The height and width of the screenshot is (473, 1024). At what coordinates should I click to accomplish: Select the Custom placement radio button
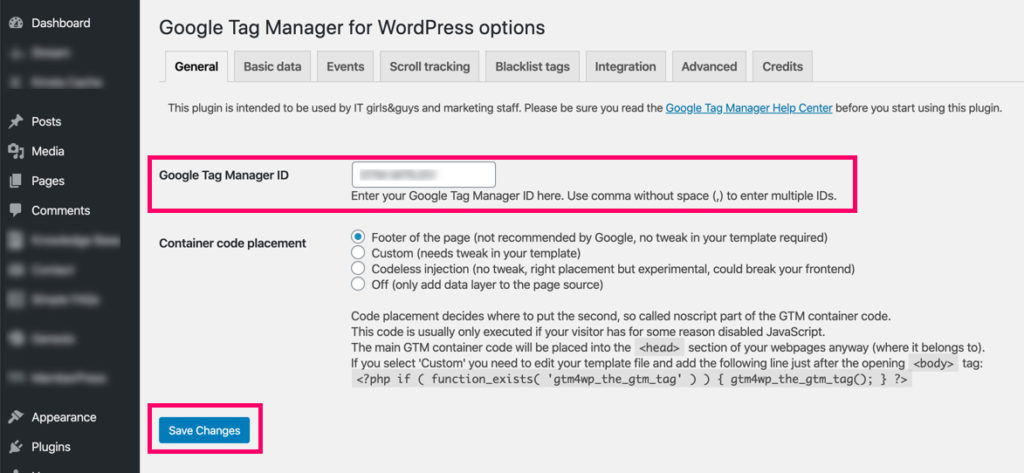click(x=358, y=252)
